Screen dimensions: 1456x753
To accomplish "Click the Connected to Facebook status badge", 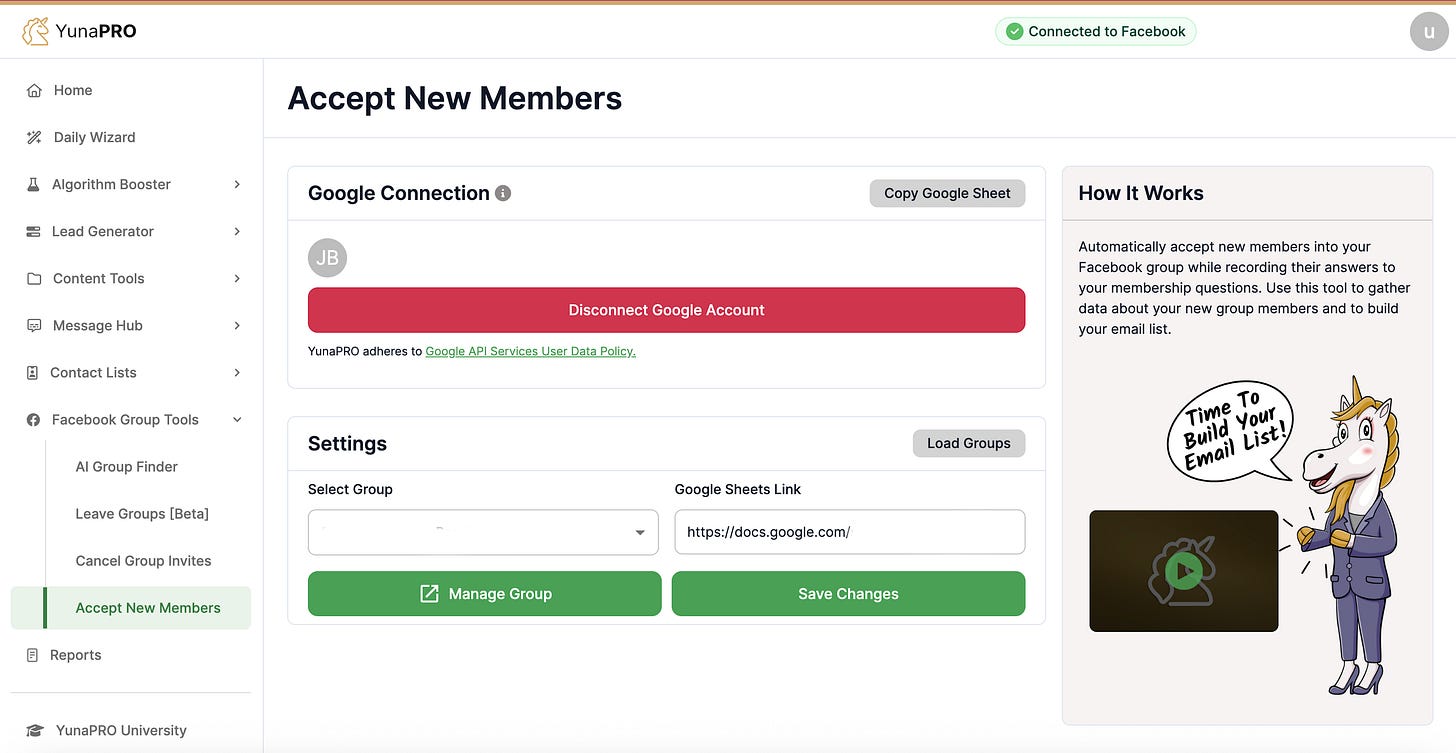I will (x=1095, y=31).
